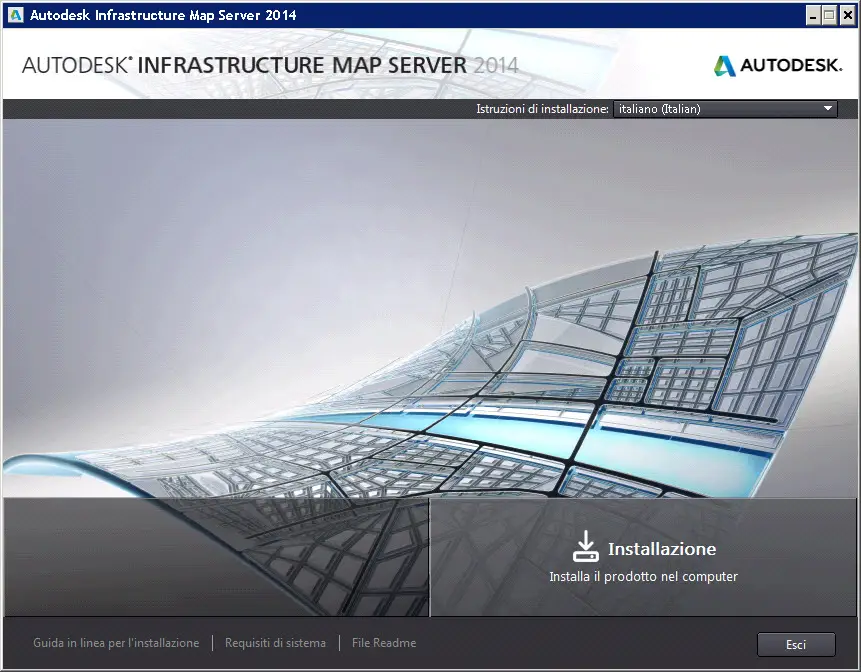This screenshot has height=672, width=861.
Task: Click the Infrastructure Map Server 2014 product title
Action: 270,65
